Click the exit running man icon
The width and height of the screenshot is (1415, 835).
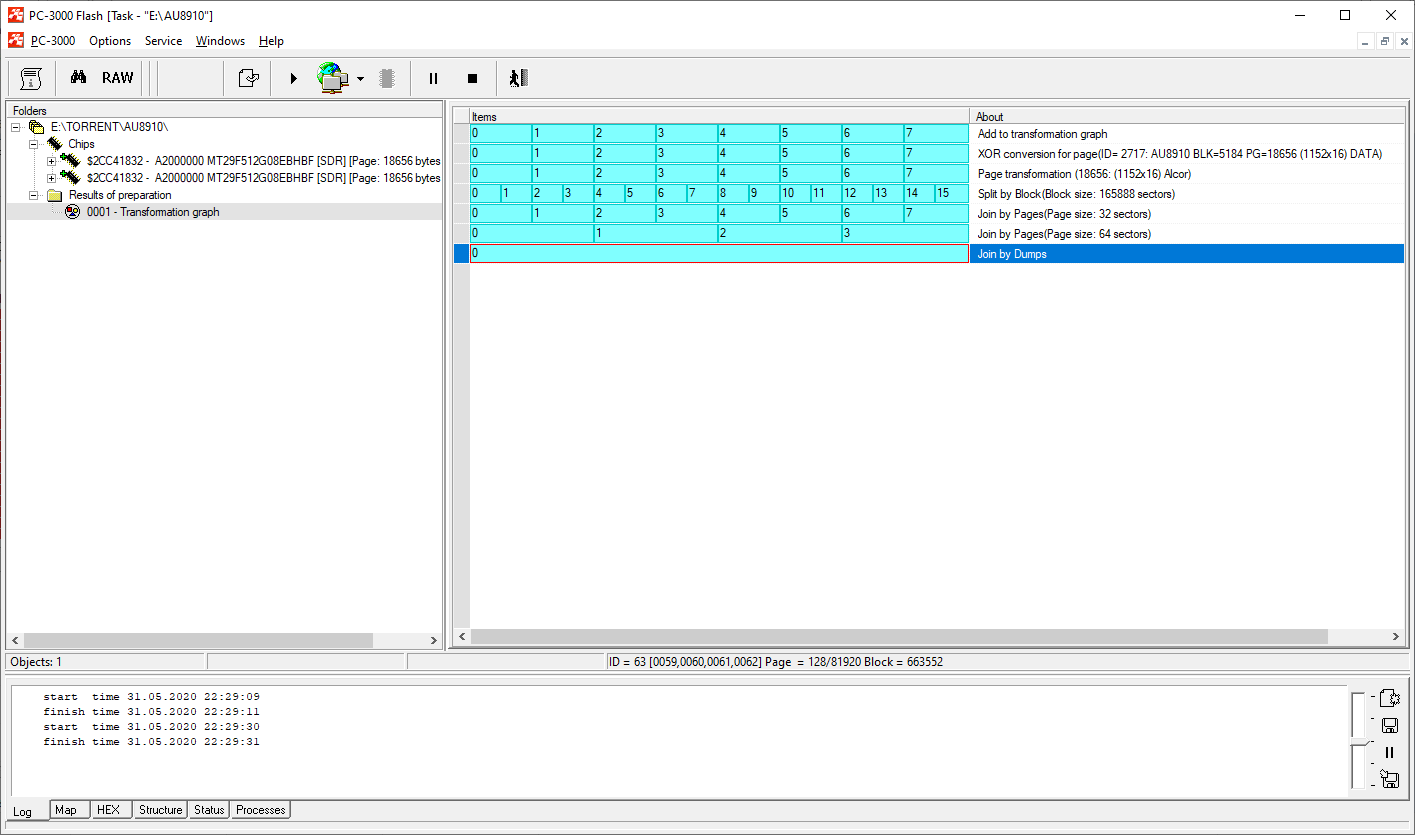pyautogui.click(x=517, y=78)
